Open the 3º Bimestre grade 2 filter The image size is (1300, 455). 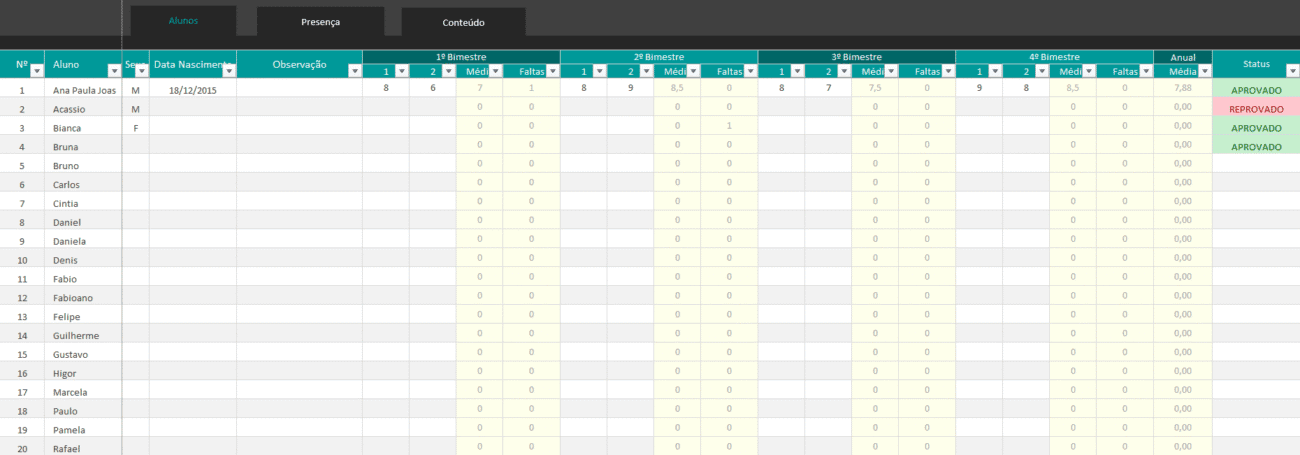844,71
